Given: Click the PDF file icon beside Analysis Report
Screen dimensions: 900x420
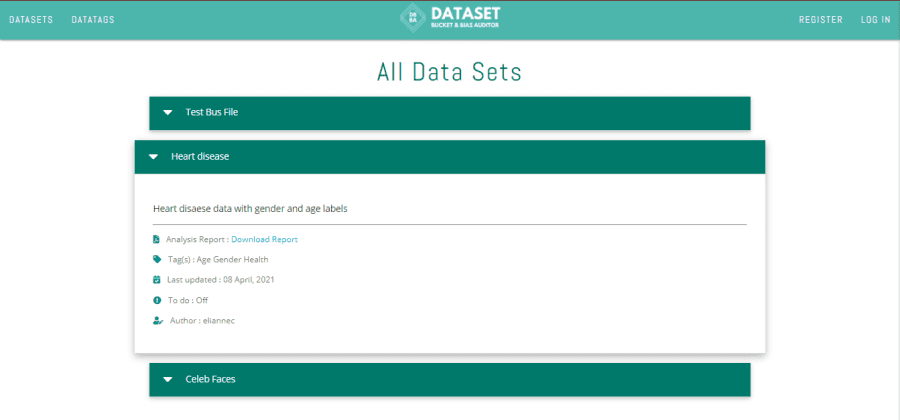Looking at the screenshot, I should 156,239.
